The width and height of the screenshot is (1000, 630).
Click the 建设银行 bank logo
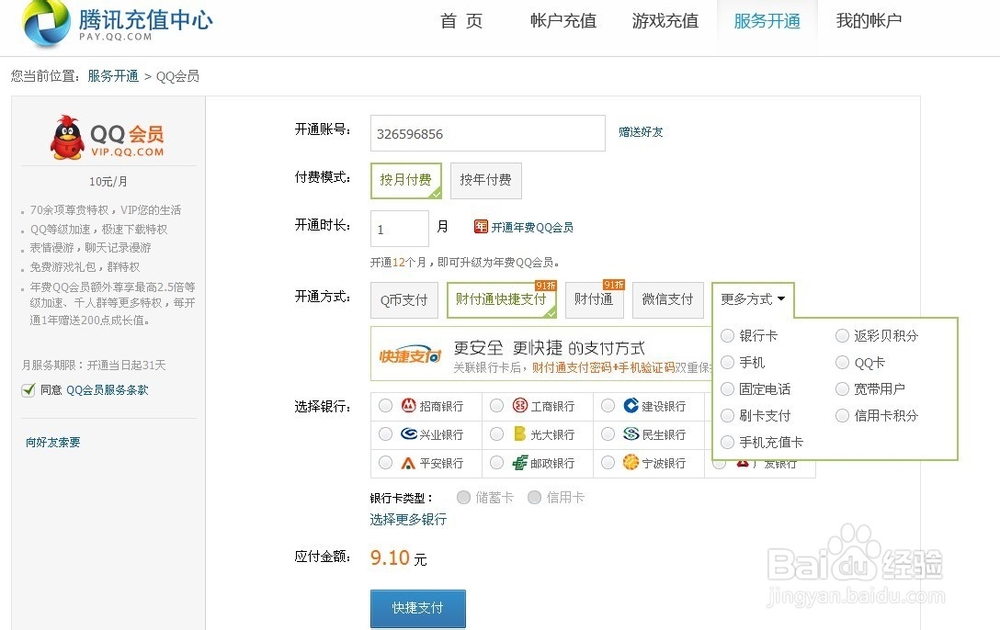[631, 405]
